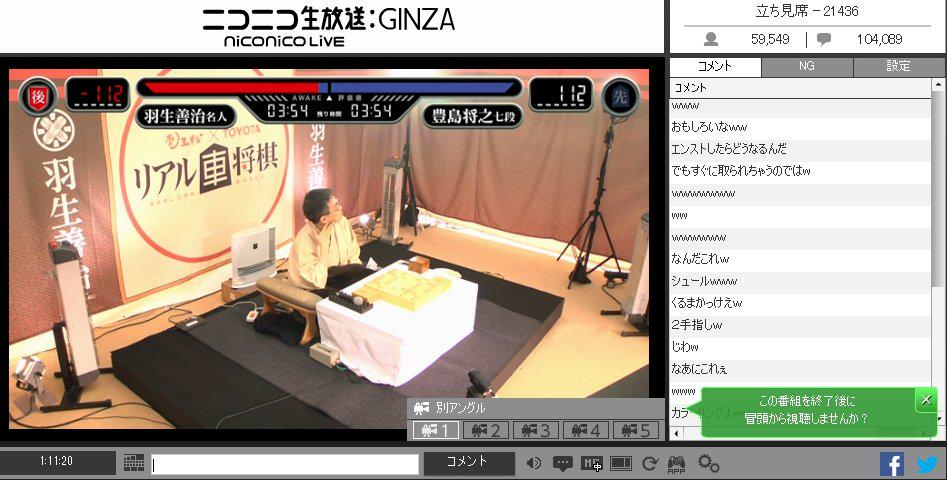Click the 別アングル camera header icon
Viewport: 947px width, 480px height.
(x=422, y=409)
